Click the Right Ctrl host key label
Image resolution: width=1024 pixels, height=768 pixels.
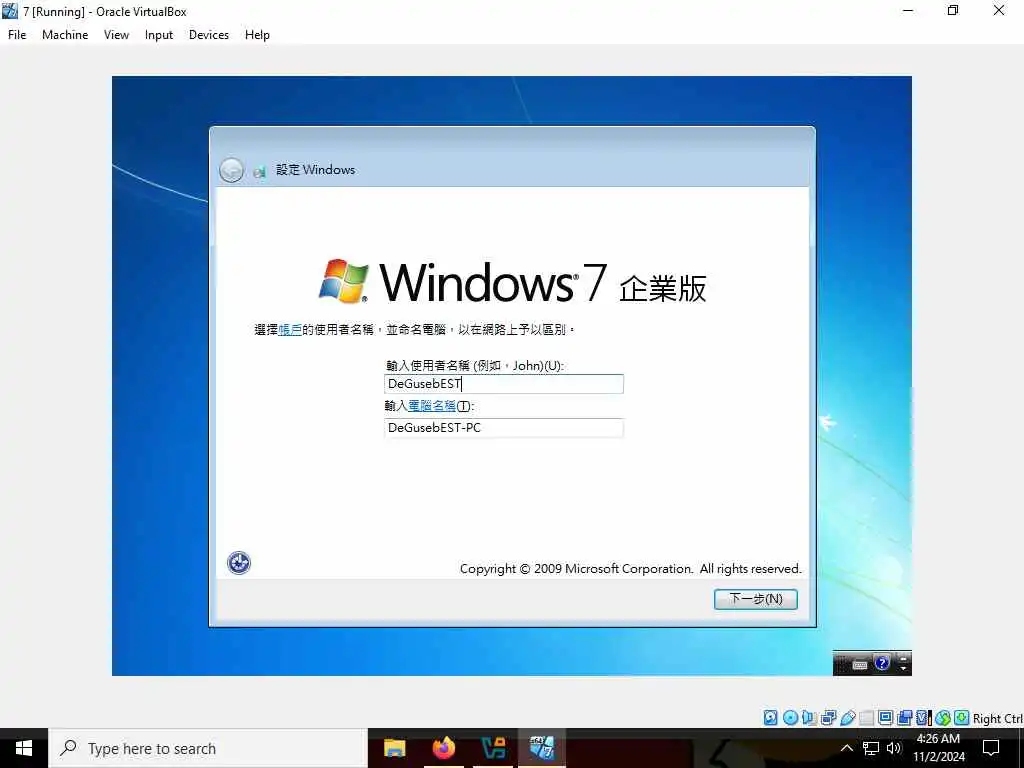point(998,718)
